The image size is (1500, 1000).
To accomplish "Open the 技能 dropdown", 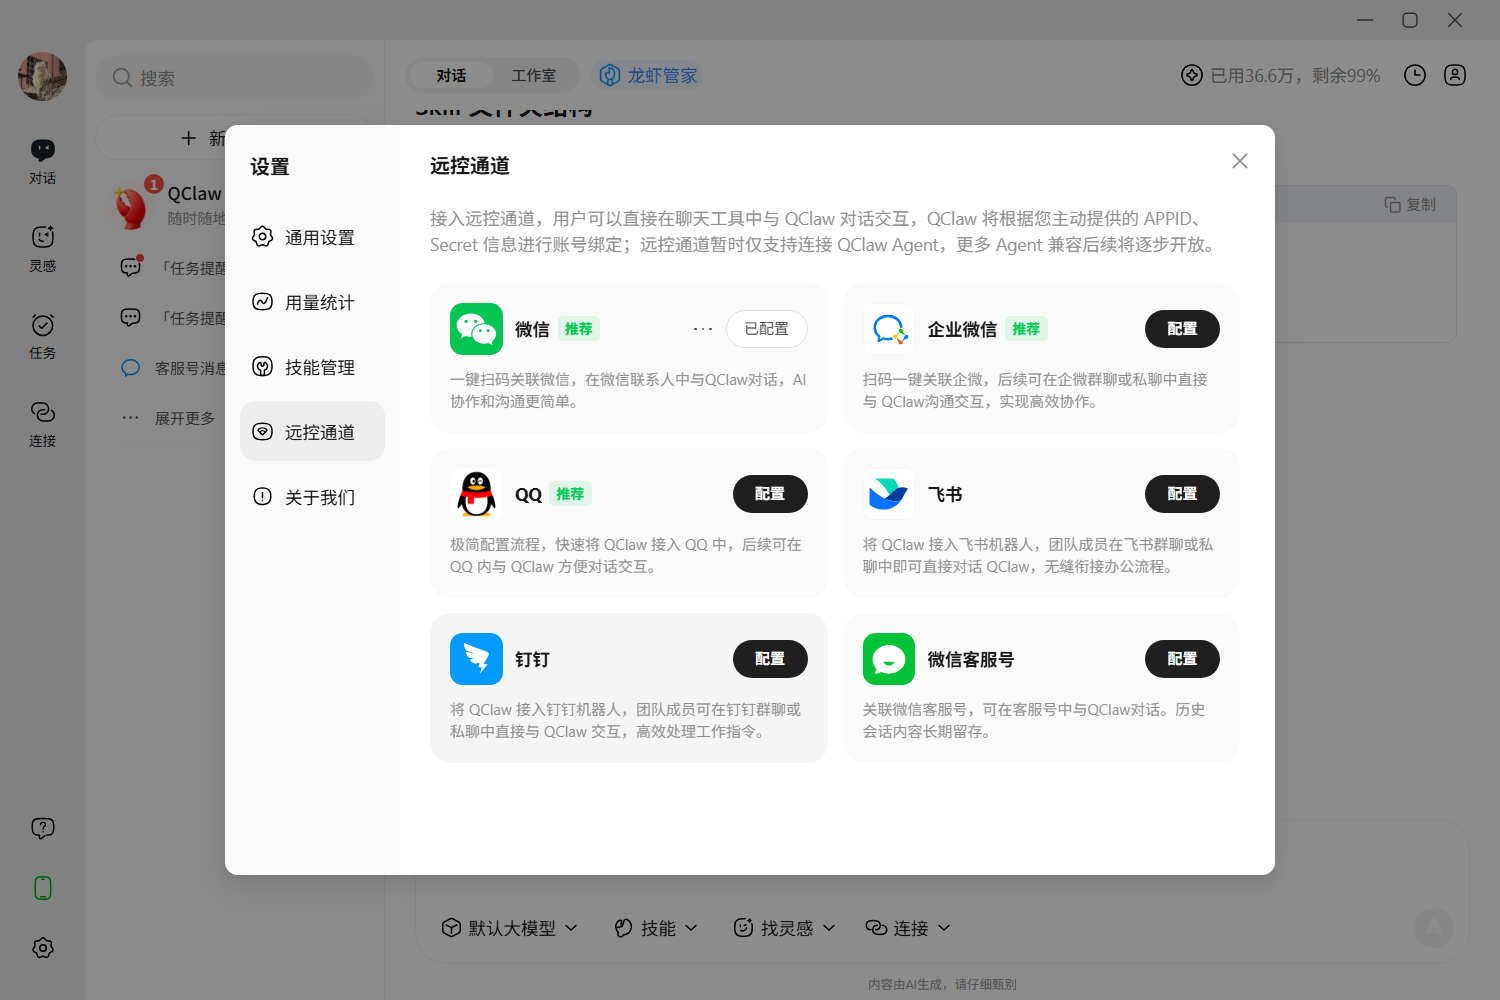I will [656, 928].
